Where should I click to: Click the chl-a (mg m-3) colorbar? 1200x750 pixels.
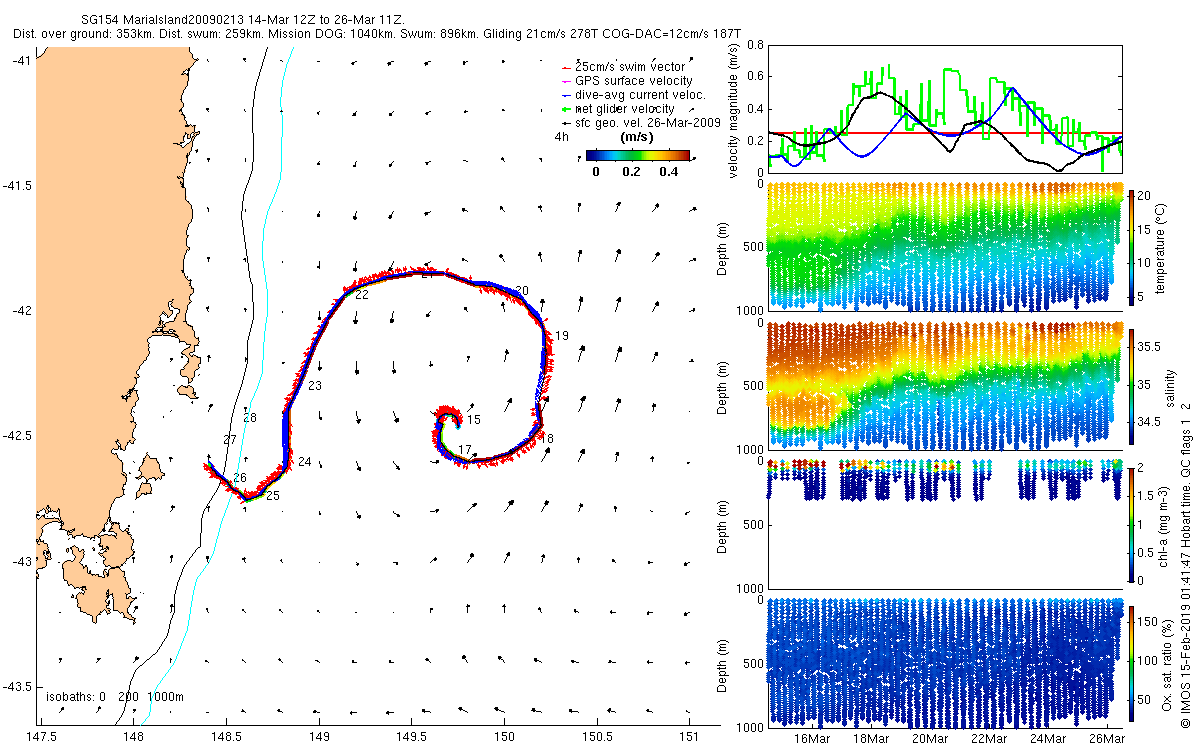[1132, 524]
